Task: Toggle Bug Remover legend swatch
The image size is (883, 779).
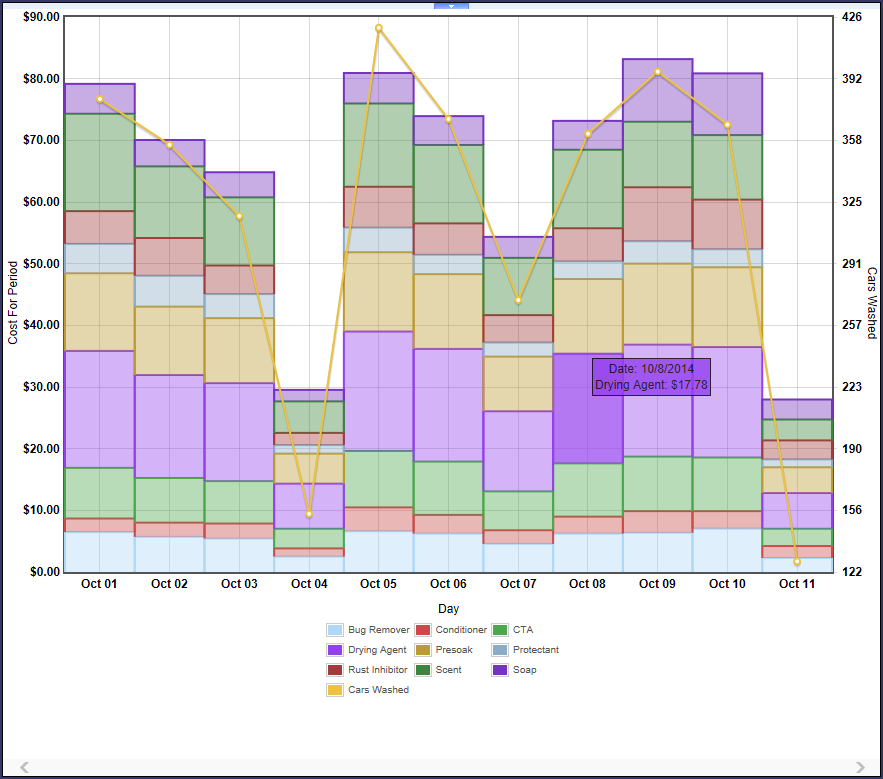Action: pos(335,630)
